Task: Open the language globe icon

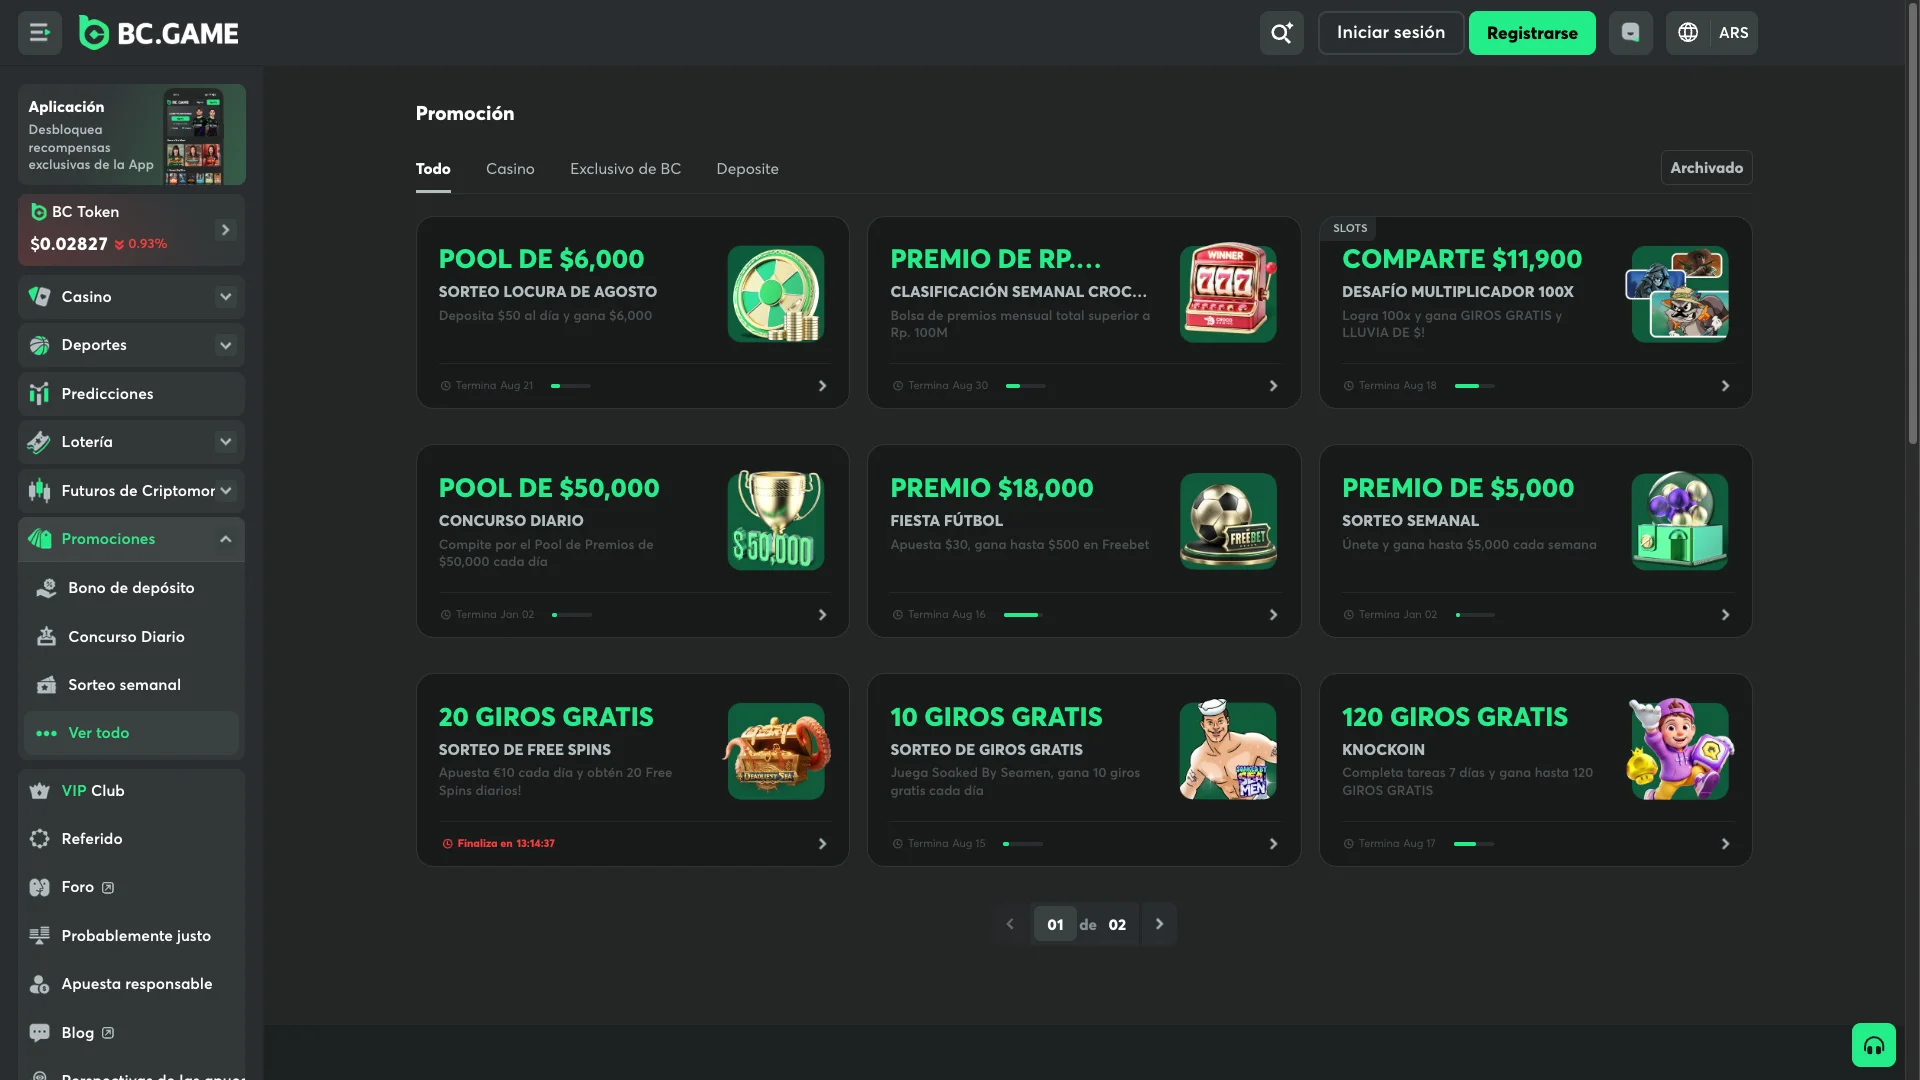Action: pyautogui.click(x=1688, y=33)
